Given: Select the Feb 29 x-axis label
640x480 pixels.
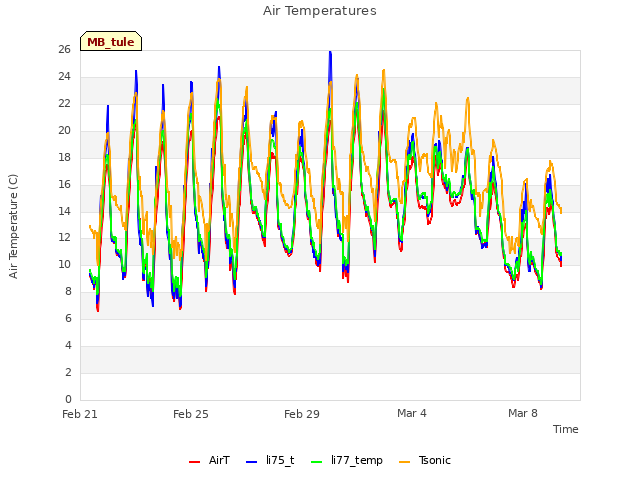Looking at the screenshot, I should [x=302, y=414].
